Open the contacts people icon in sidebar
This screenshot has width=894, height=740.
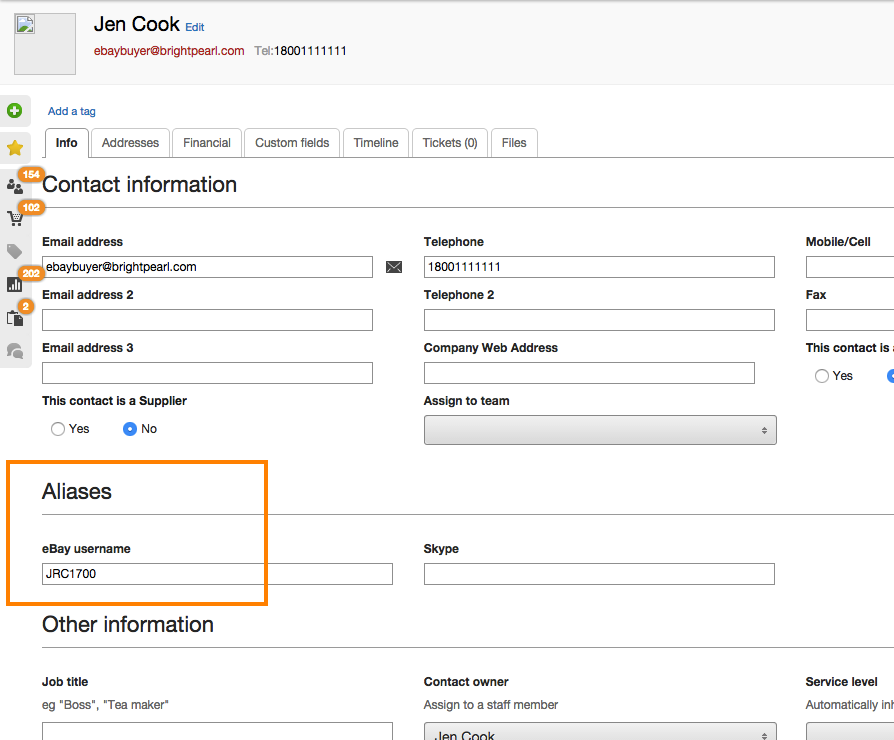(15, 185)
